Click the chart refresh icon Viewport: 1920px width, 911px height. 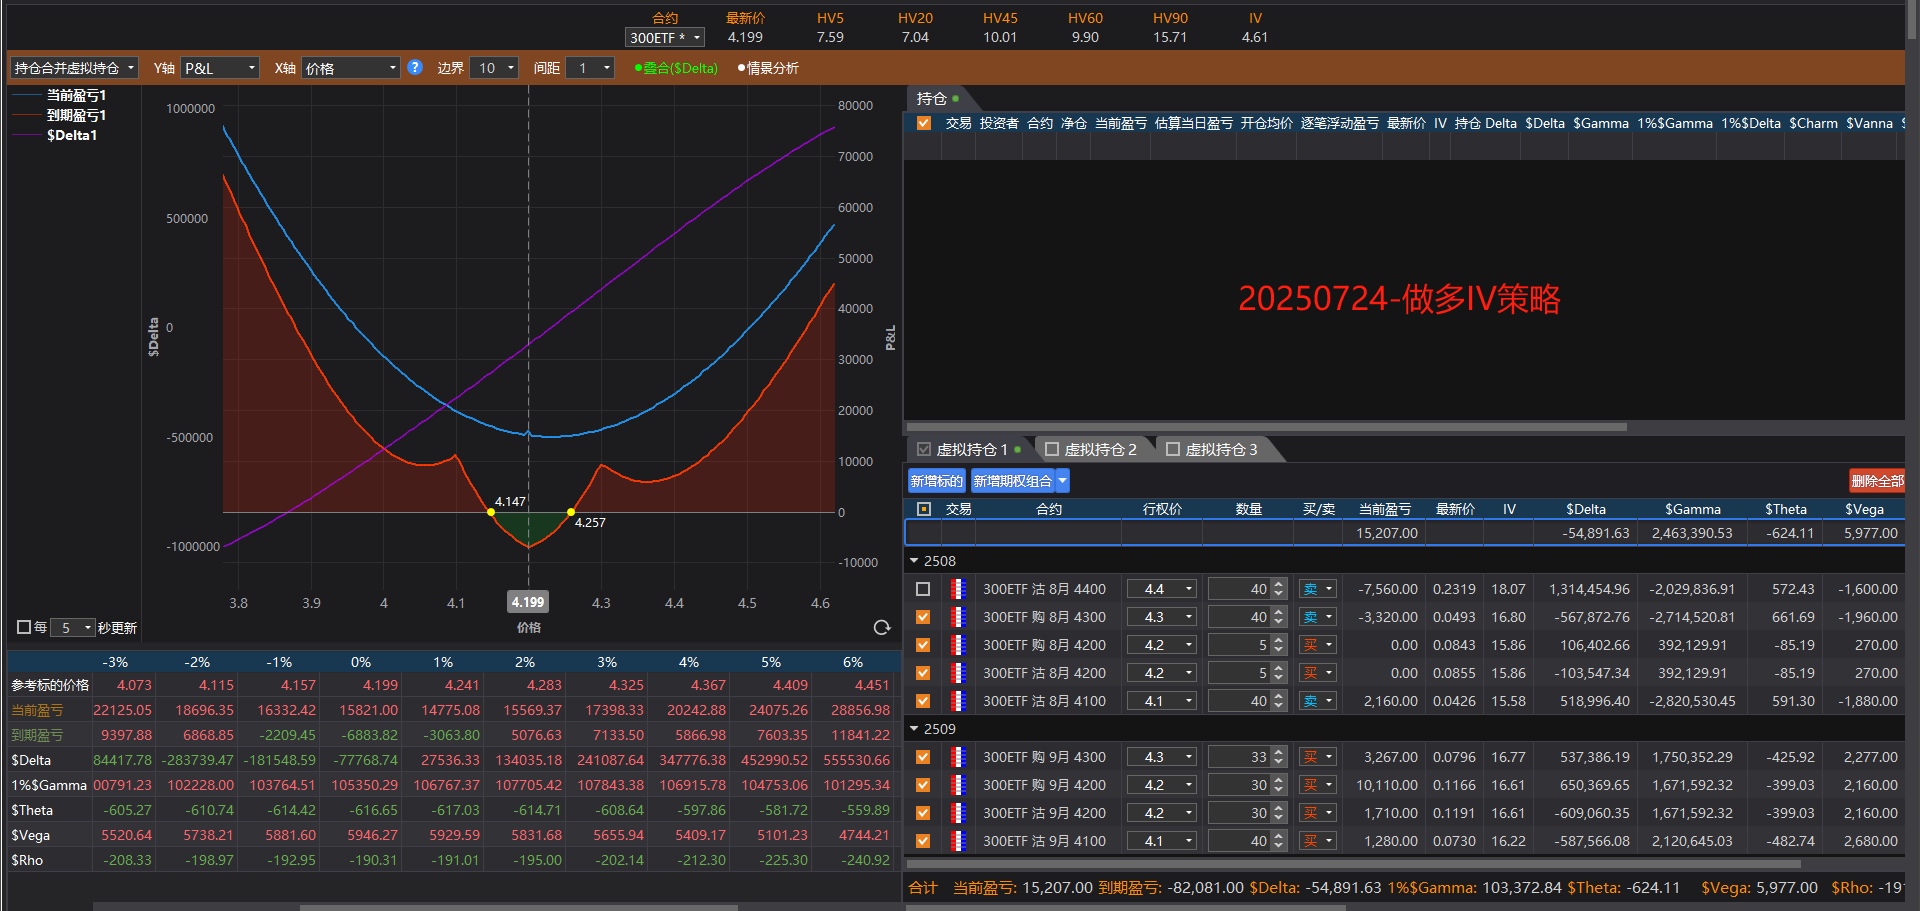click(882, 628)
